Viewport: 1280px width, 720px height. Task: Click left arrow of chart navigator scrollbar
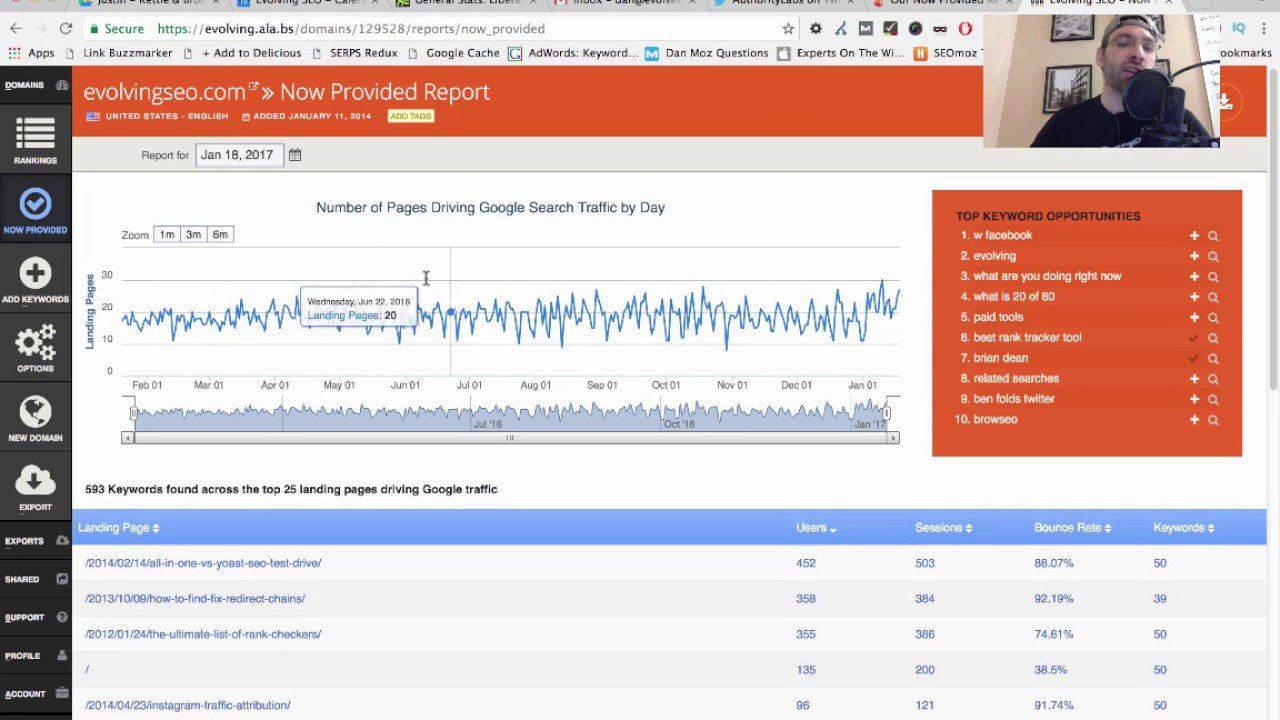point(127,438)
